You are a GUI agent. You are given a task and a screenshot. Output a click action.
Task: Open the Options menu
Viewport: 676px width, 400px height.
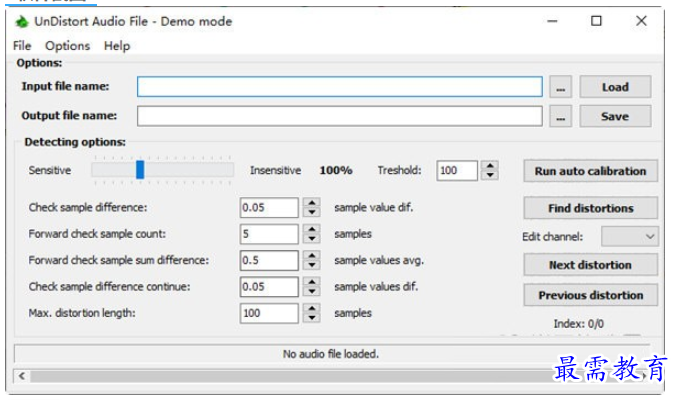click(68, 46)
